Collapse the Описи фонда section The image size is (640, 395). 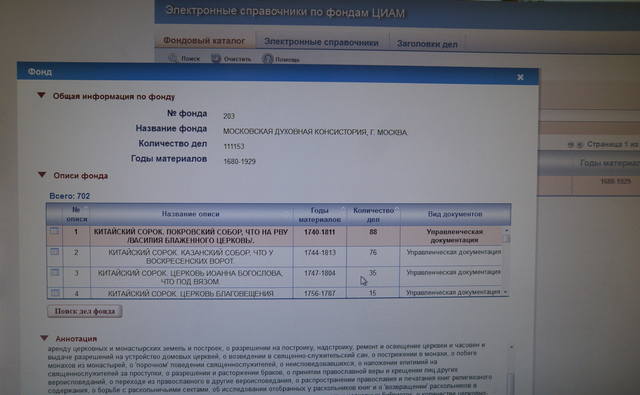pos(42,175)
